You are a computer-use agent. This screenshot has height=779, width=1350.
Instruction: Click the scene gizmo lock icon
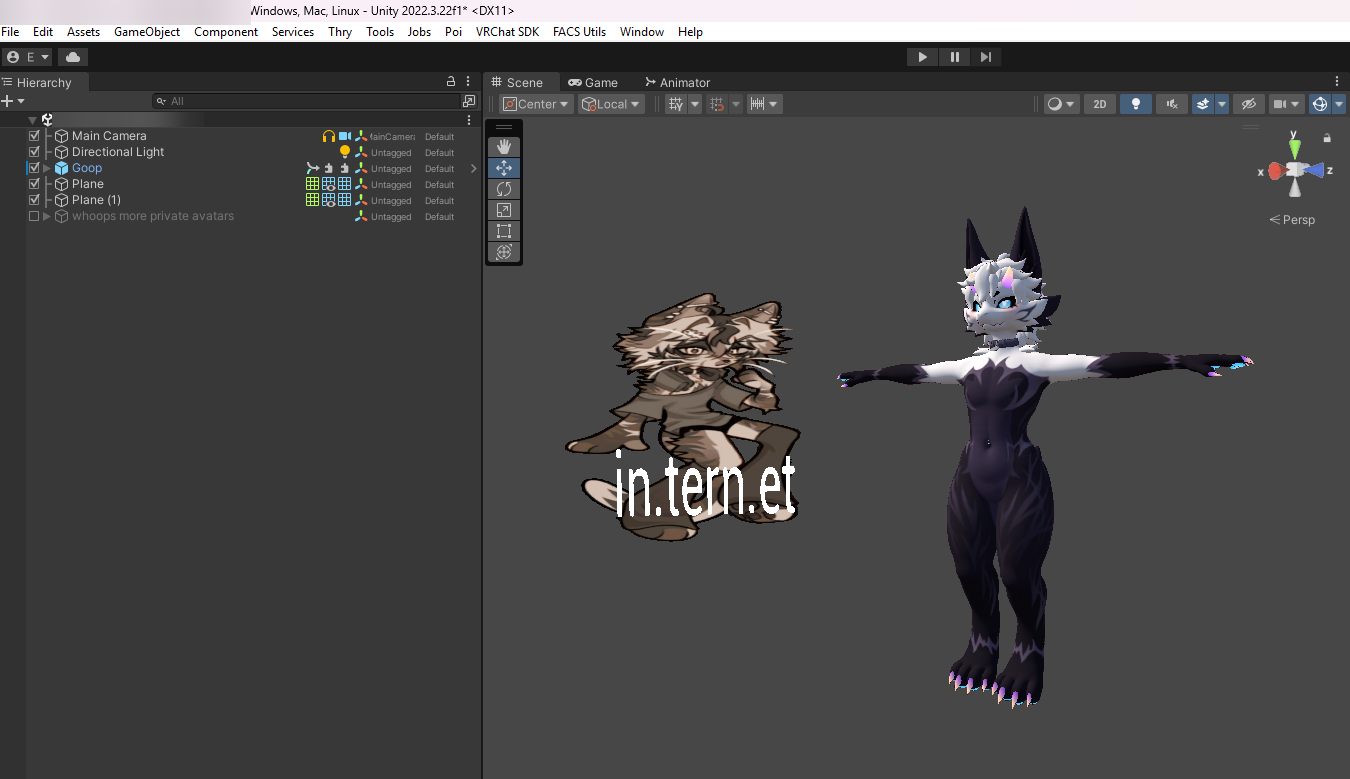click(1327, 138)
